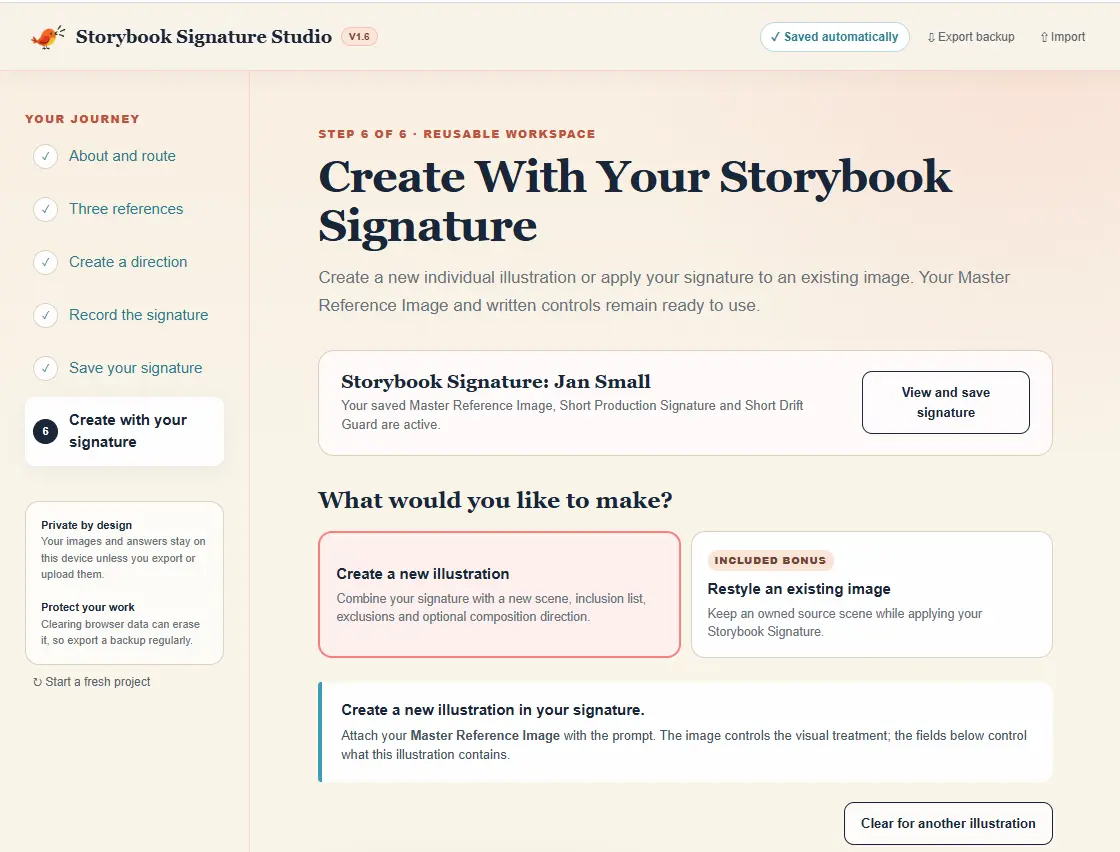Click the INCLUDED BONUS badge
The height and width of the screenshot is (852, 1120).
click(770, 561)
